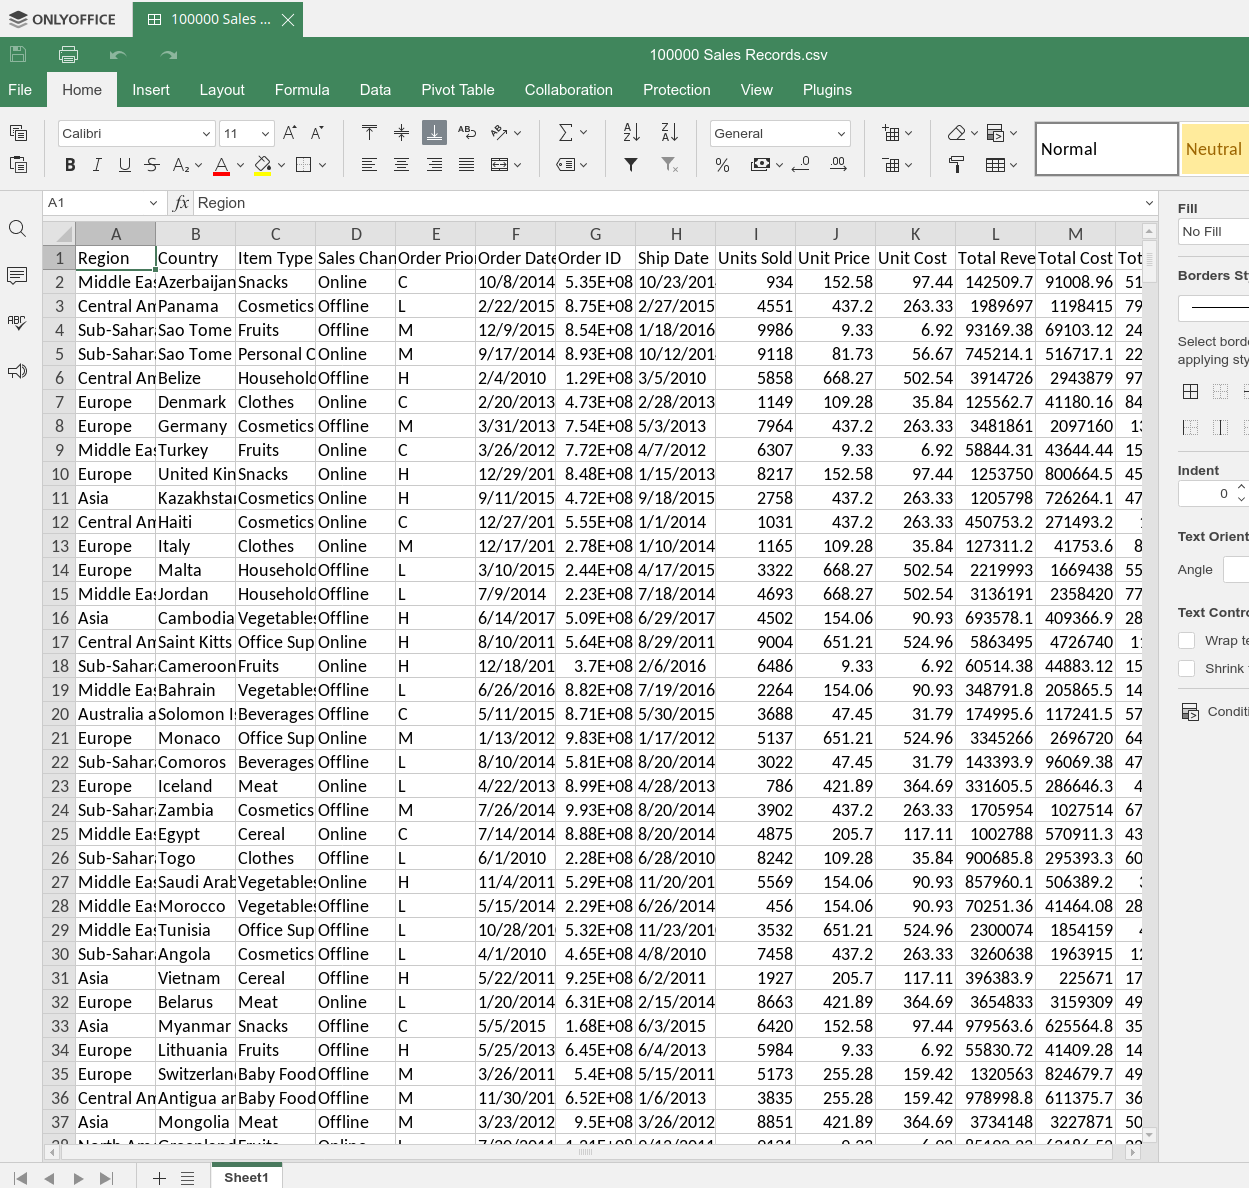Toggle Italic formatting
The height and width of the screenshot is (1188, 1249).
(x=97, y=165)
